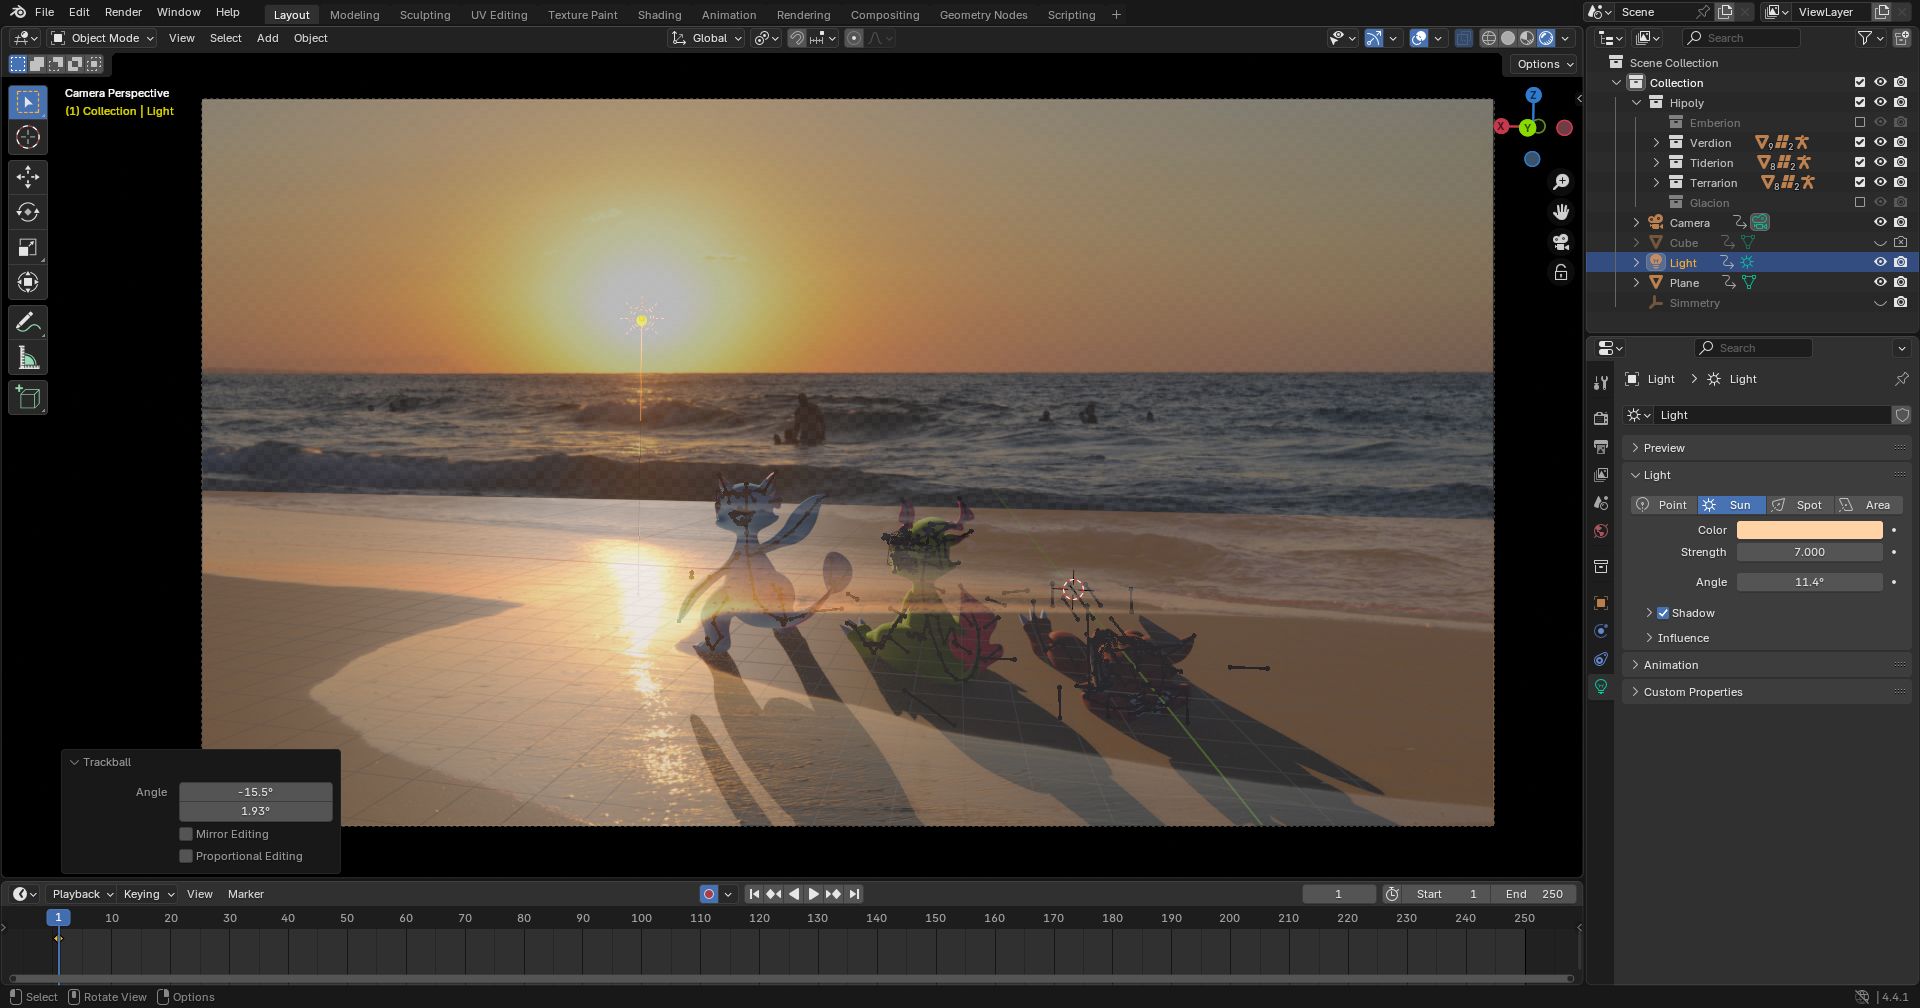1920x1008 pixels.
Task: Collapse the Trackball operator panel
Action: [x=74, y=762]
